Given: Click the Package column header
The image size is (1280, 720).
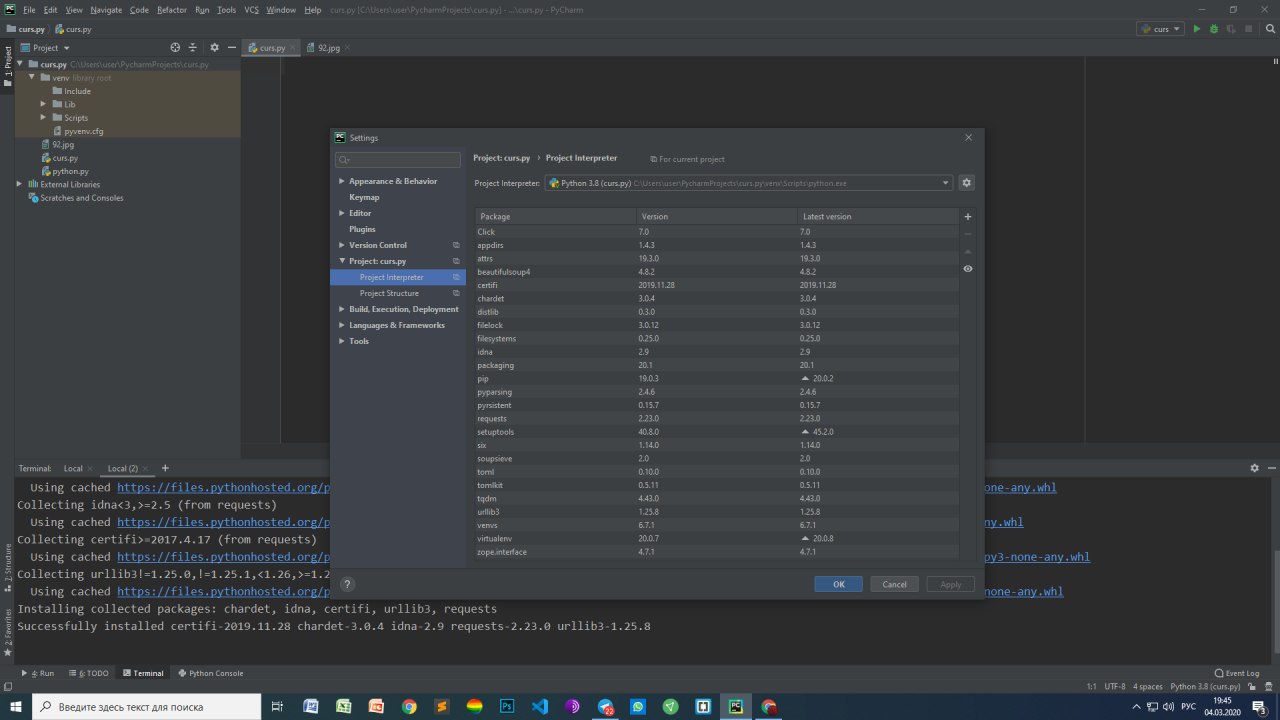Looking at the screenshot, I should [555, 216].
